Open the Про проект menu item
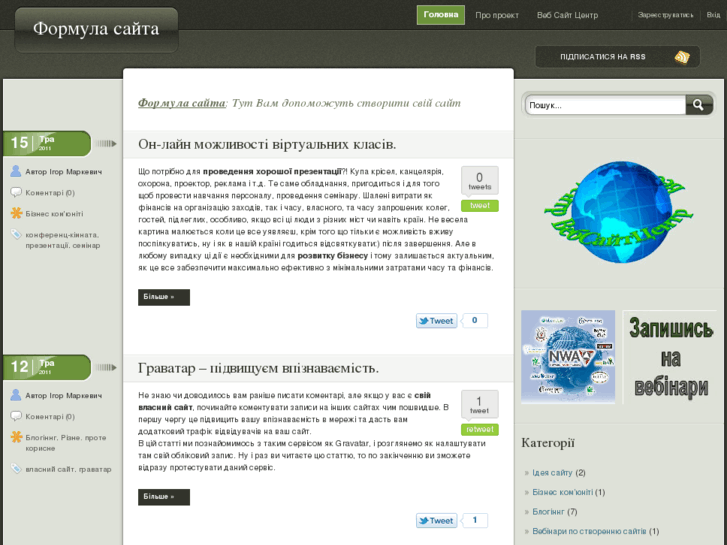 click(x=497, y=15)
